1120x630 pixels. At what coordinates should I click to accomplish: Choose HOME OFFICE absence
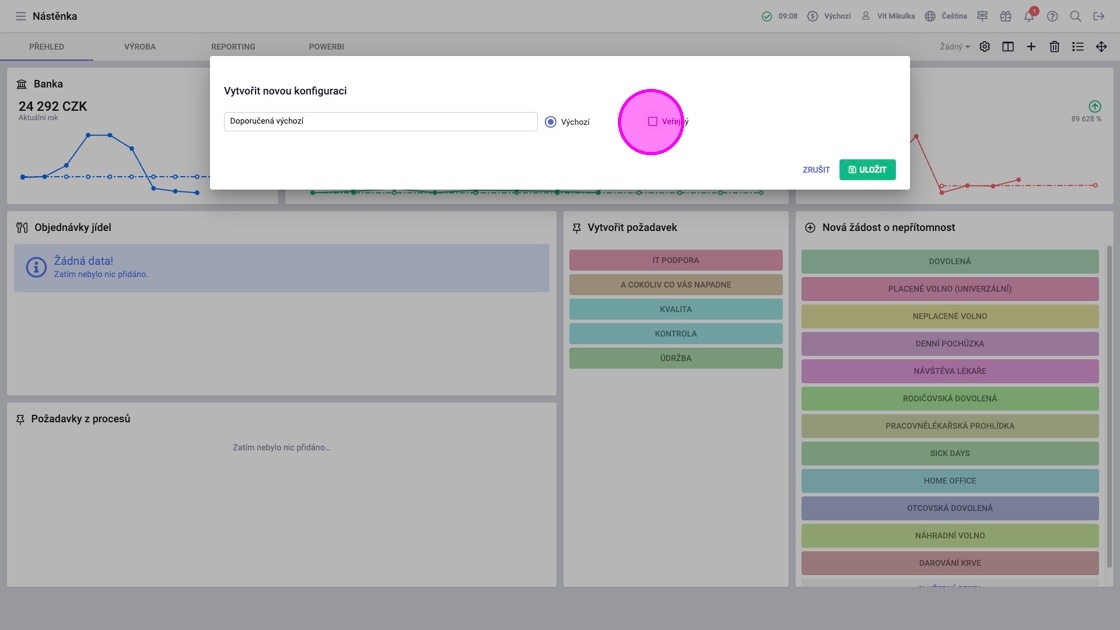click(x=950, y=481)
